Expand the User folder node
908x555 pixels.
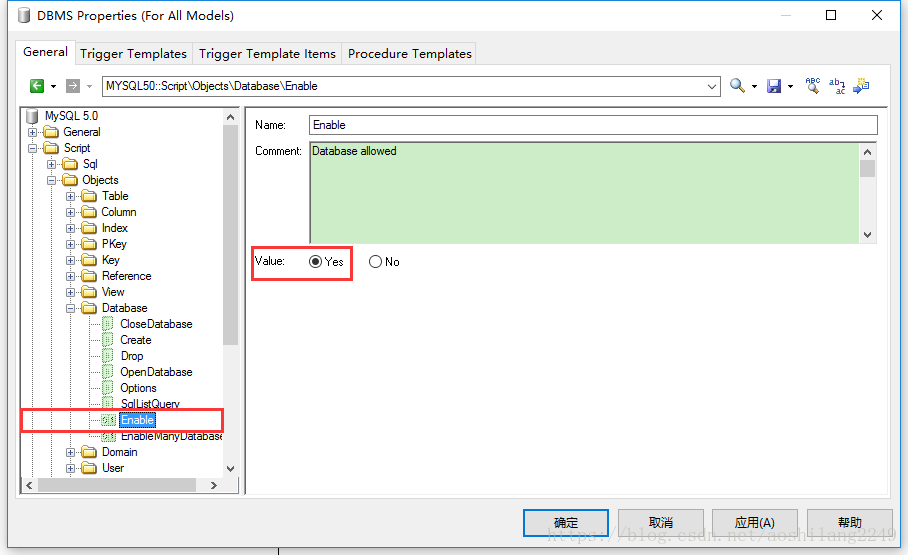point(70,469)
